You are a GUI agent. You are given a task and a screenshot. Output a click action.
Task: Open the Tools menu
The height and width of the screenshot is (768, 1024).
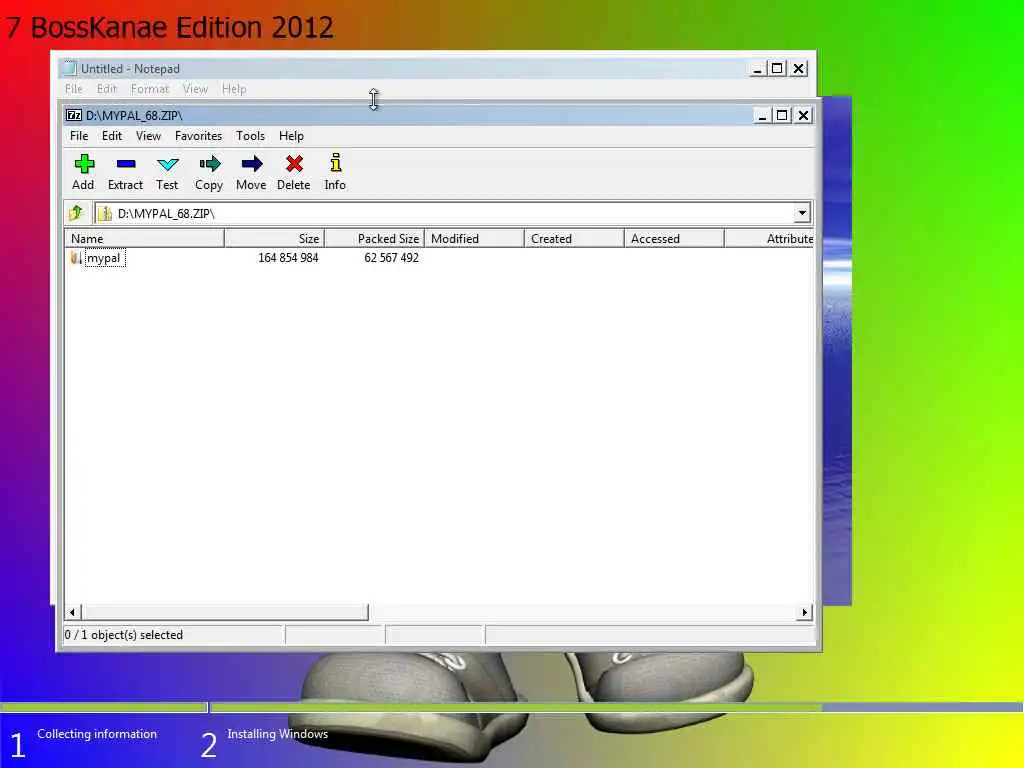click(250, 136)
